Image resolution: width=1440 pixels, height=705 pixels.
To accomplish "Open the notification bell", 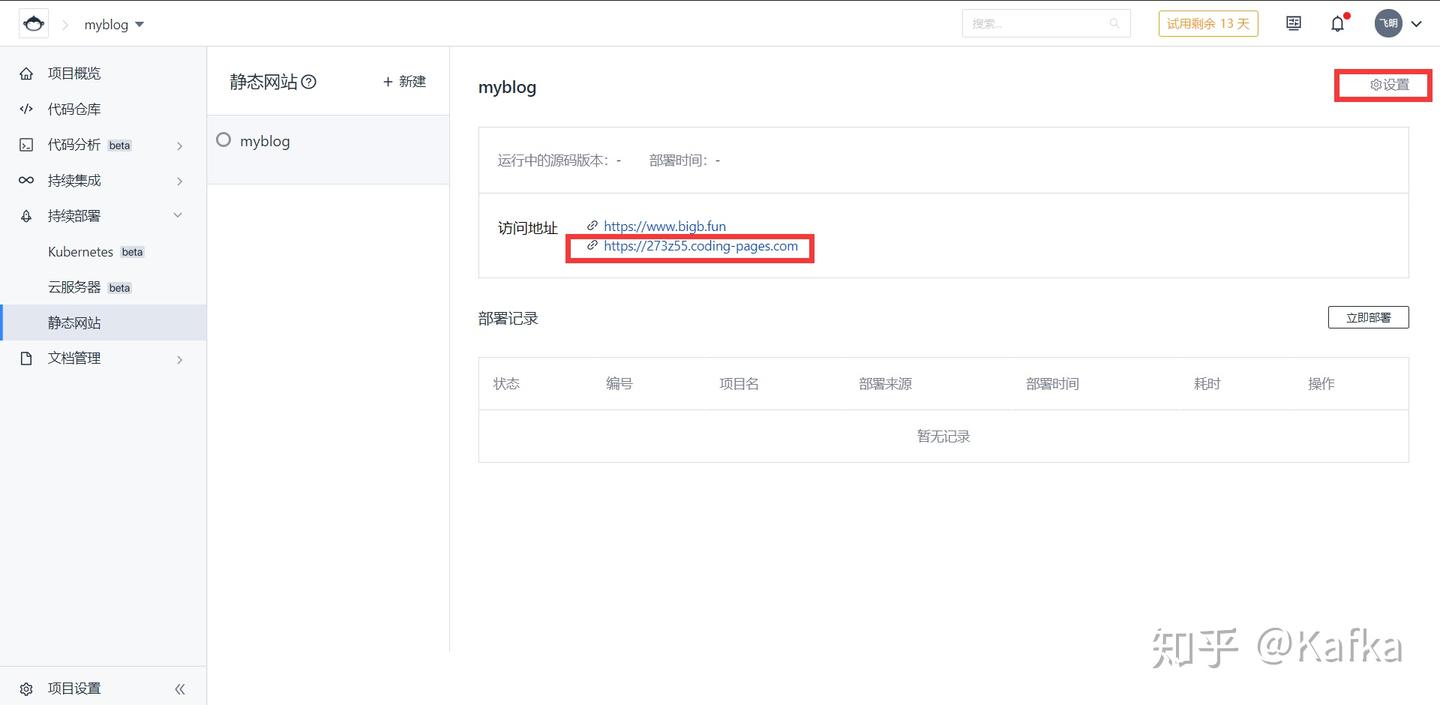I will point(1337,23).
